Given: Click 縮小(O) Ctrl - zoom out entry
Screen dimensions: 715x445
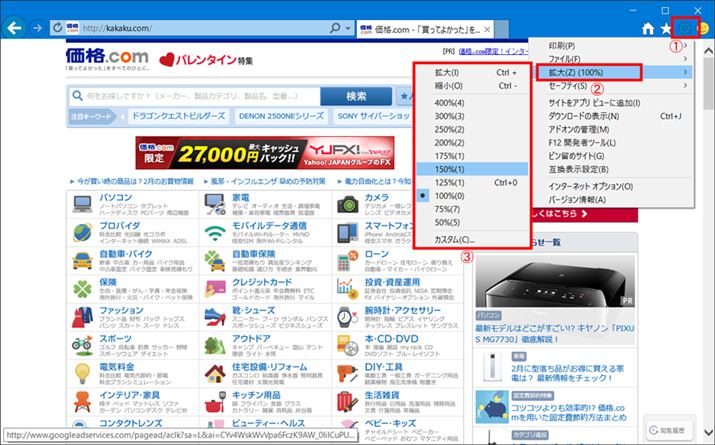Looking at the screenshot, I should click(x=472, y=86).
